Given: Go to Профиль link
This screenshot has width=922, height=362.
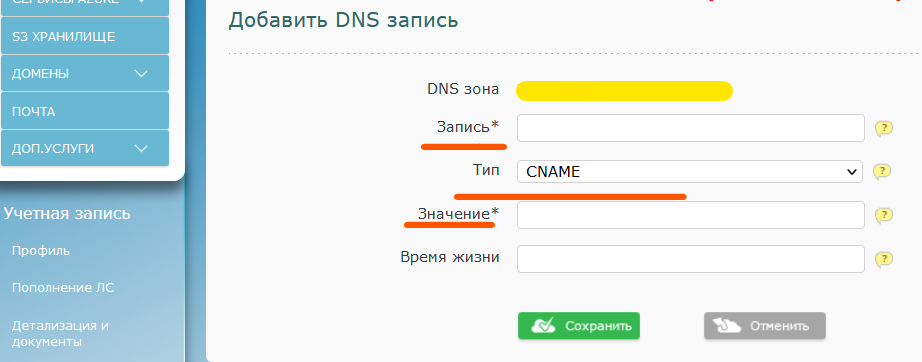Looking at the screenshot, I should pos(41,251).
